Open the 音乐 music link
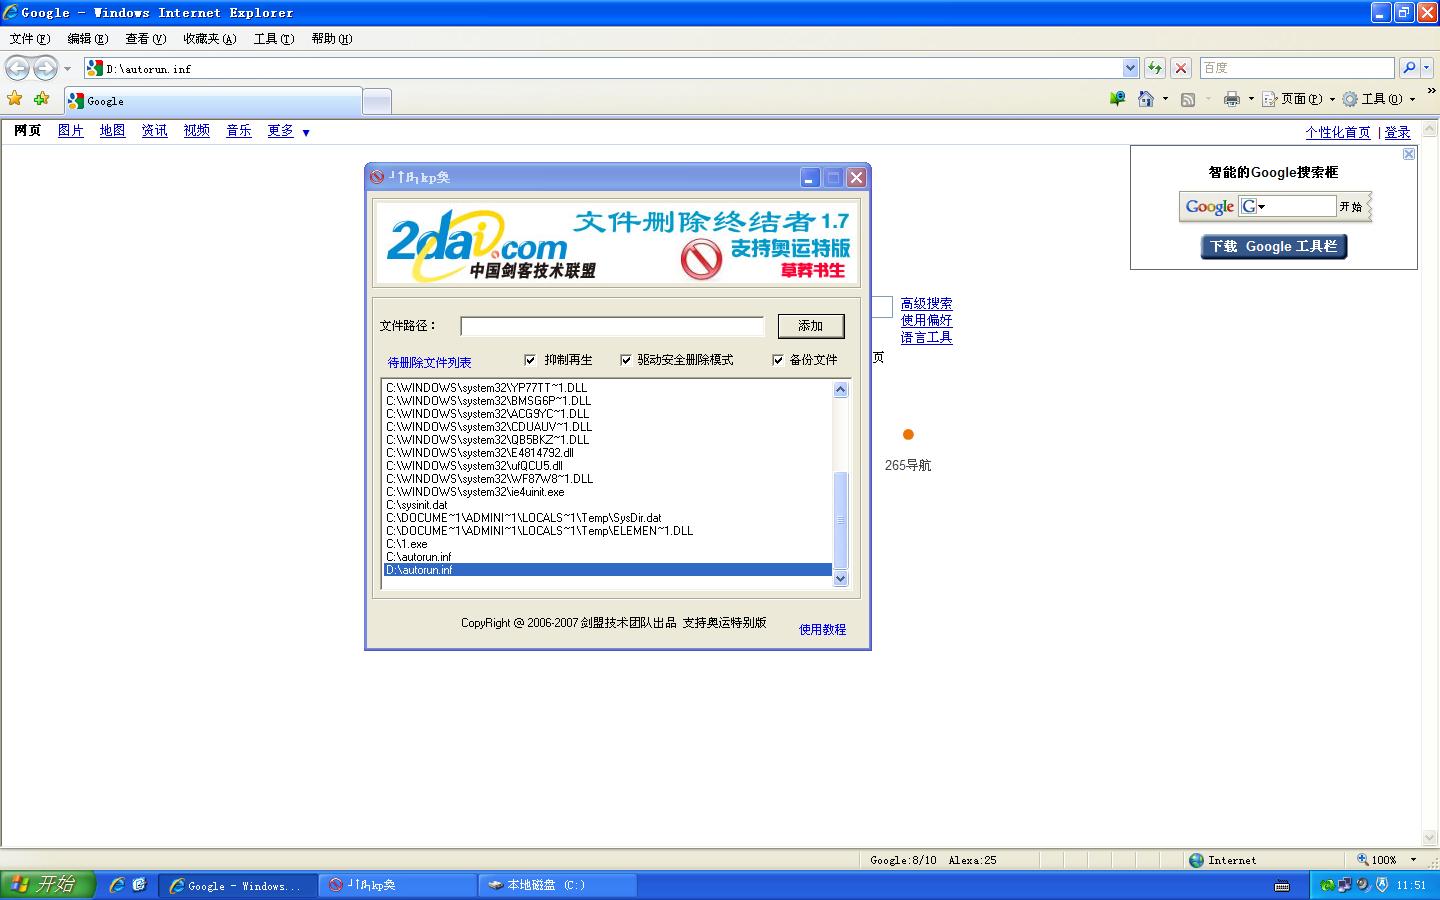The width and height of the screenshot is (1440, 900). pos(238,131)
